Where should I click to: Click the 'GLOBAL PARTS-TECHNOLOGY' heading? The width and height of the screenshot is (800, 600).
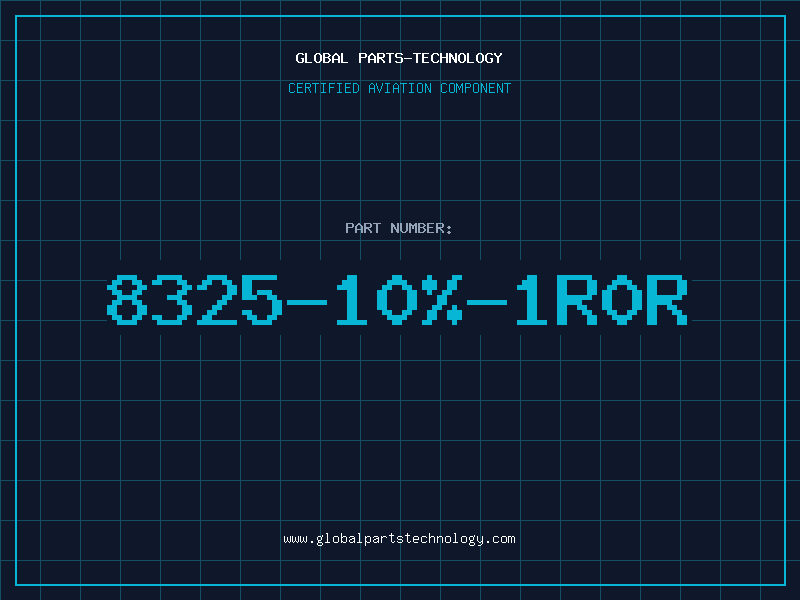(399, 58)
